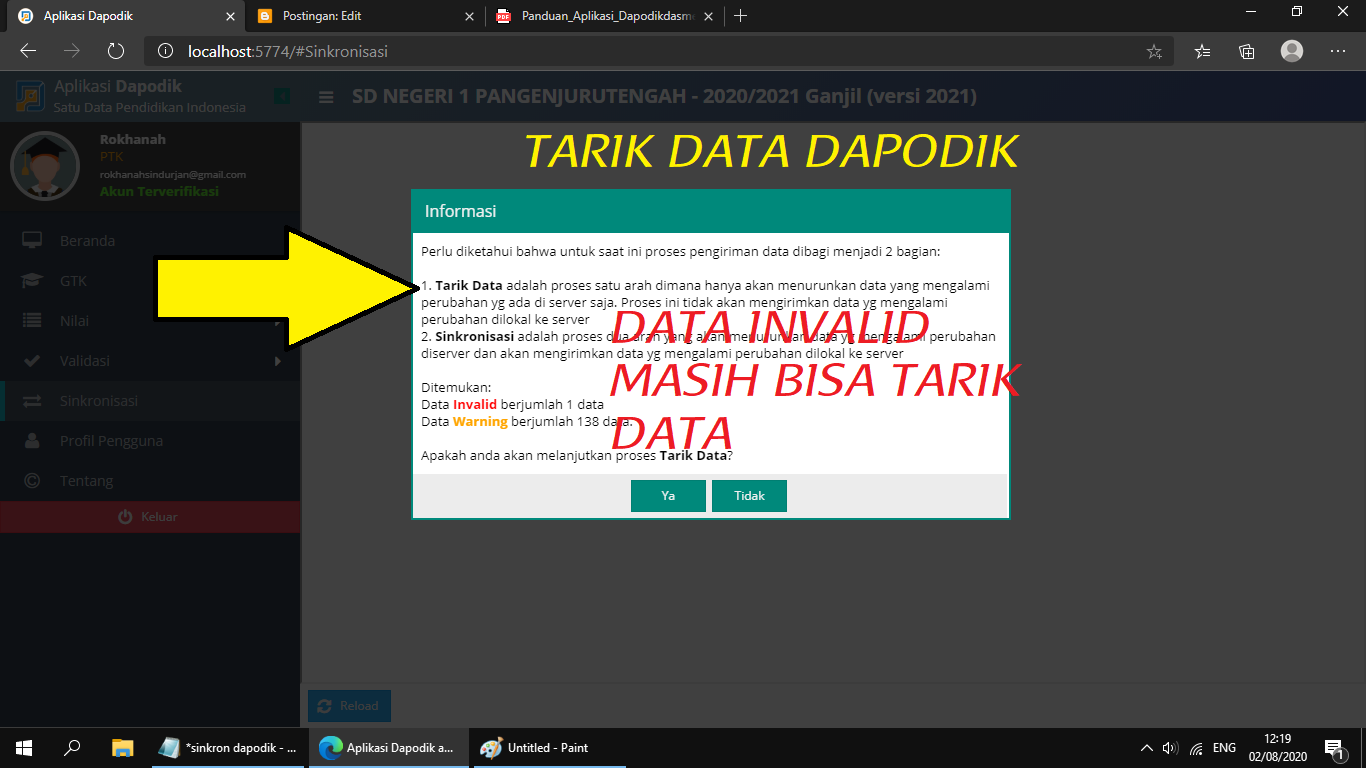1366x768 pixels.
Task: Click the Tentang copyright icon
Action: coord(31,480)
